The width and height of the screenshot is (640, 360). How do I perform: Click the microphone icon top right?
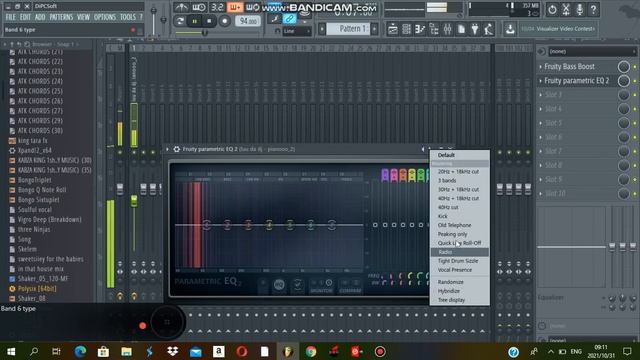point(580,9)
